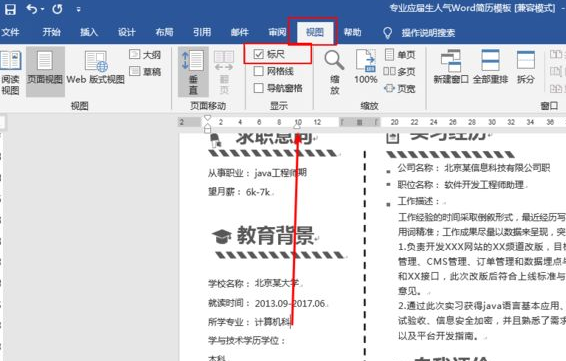Click 全部重排 arrange all windows

(x=490, y=67)
